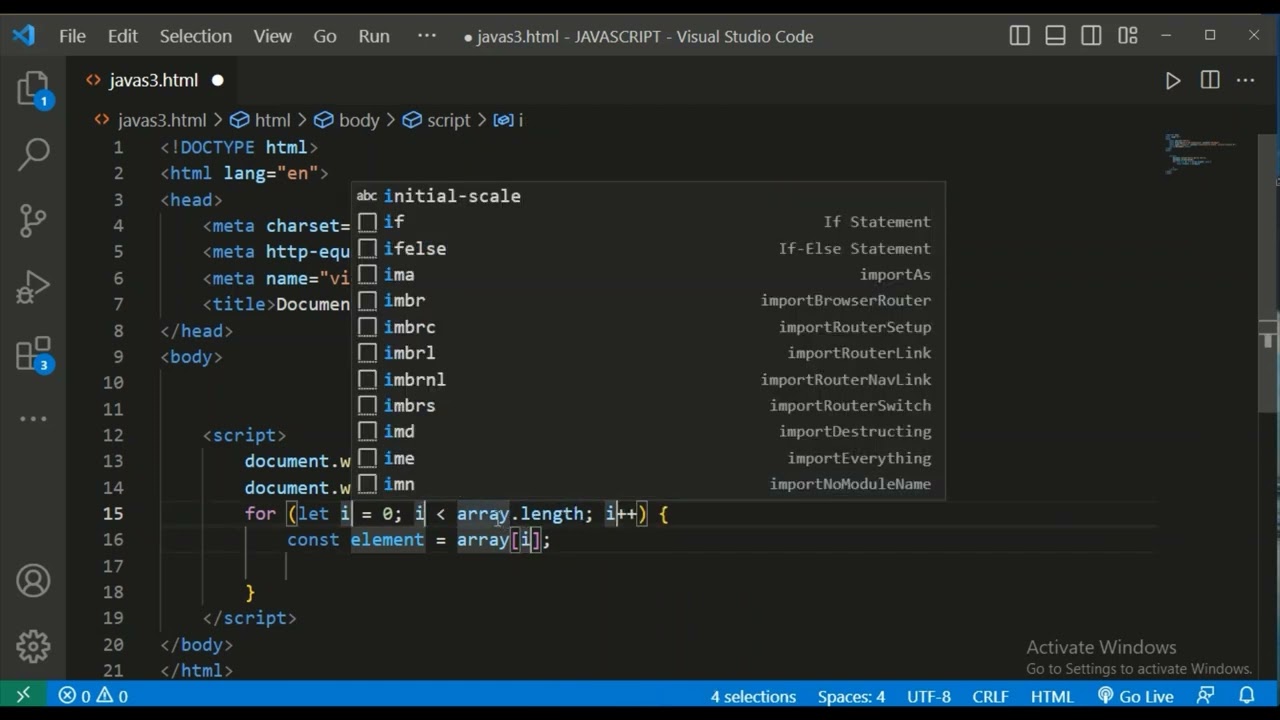Select the 'imbr' importBrowserRouter suggestion
The width and height of the screenshot is (1280, 720).
pos(648,300)
